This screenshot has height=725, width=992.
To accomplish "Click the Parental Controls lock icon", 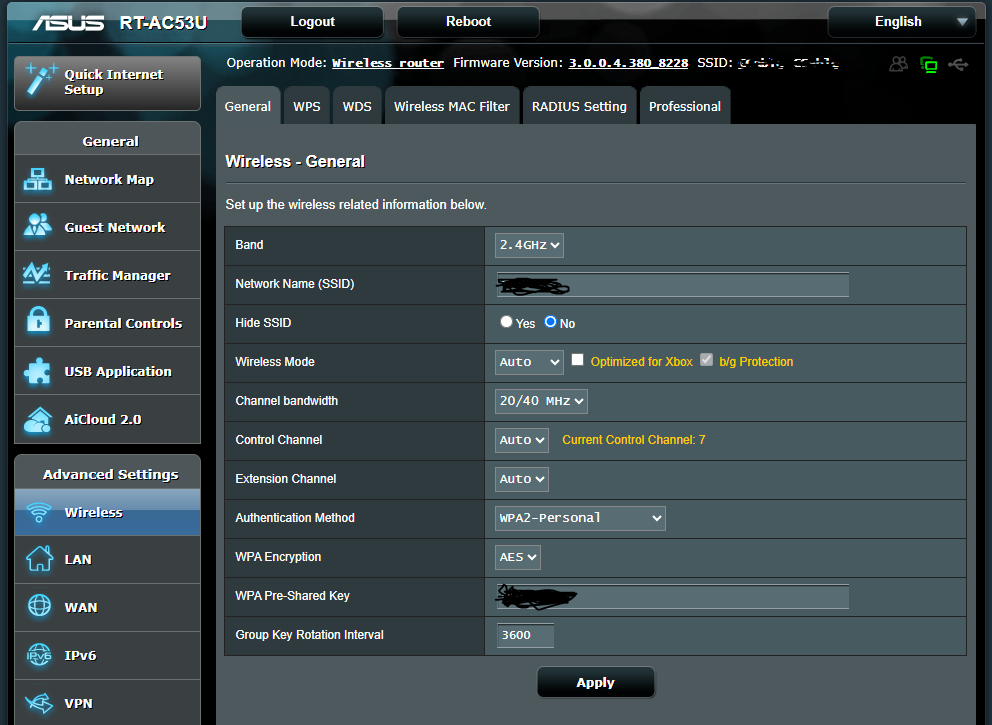I will [x=38, y=323].
